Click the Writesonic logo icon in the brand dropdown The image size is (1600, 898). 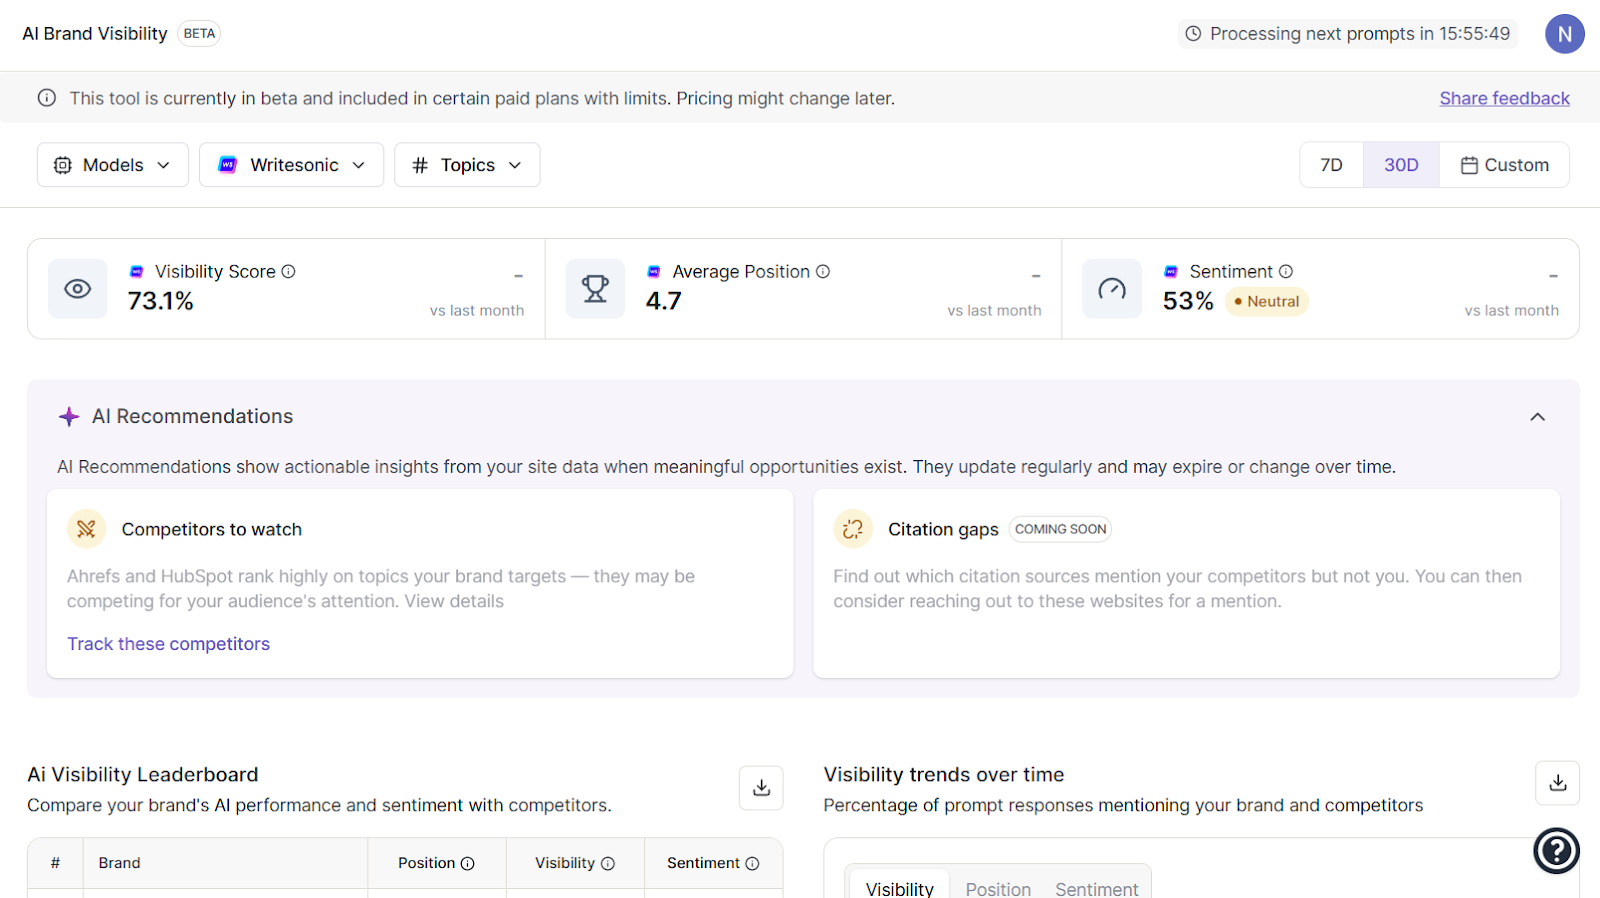tap(228, 165)
